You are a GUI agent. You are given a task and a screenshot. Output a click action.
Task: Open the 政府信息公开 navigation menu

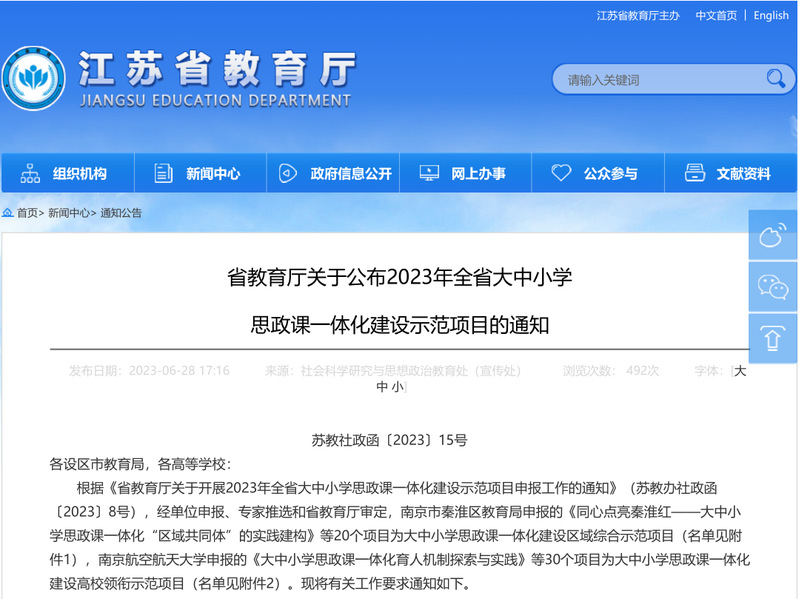pos(350,174)
